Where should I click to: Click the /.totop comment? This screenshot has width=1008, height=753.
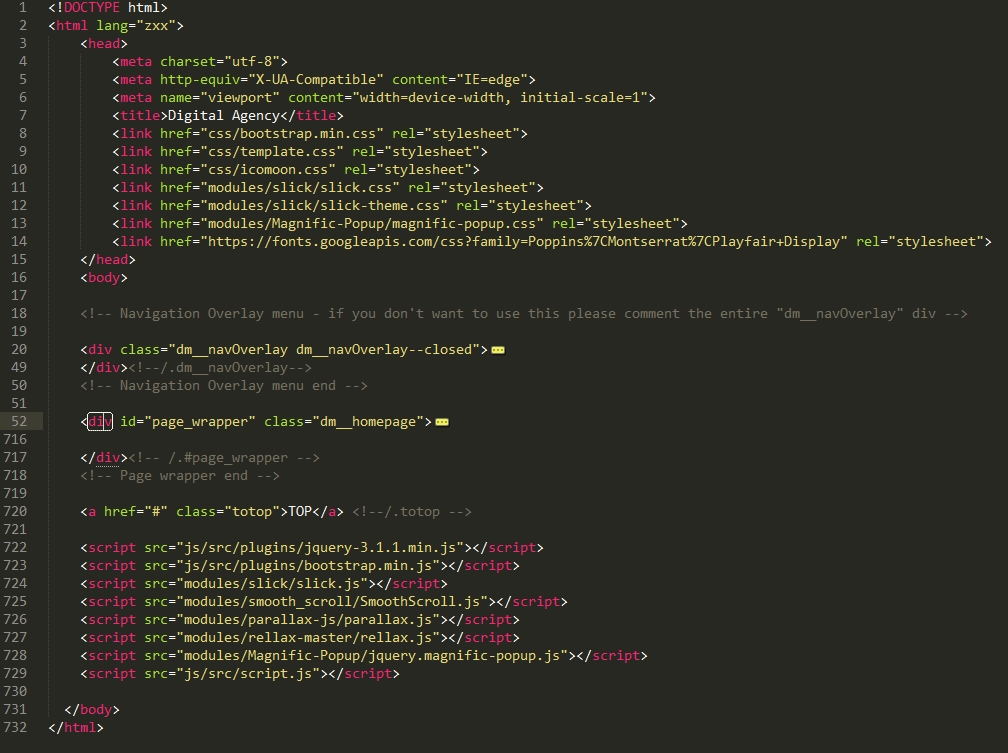412,512
